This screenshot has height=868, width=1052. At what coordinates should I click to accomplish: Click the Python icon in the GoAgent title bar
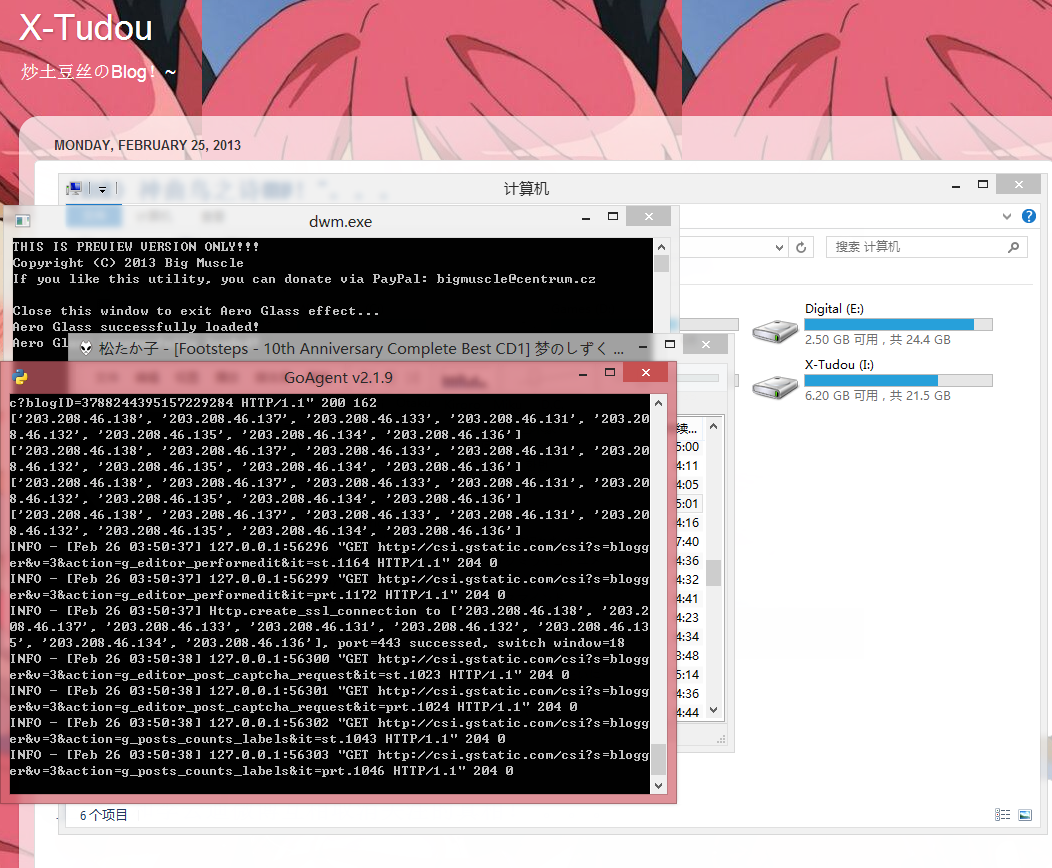pos(20,378)
